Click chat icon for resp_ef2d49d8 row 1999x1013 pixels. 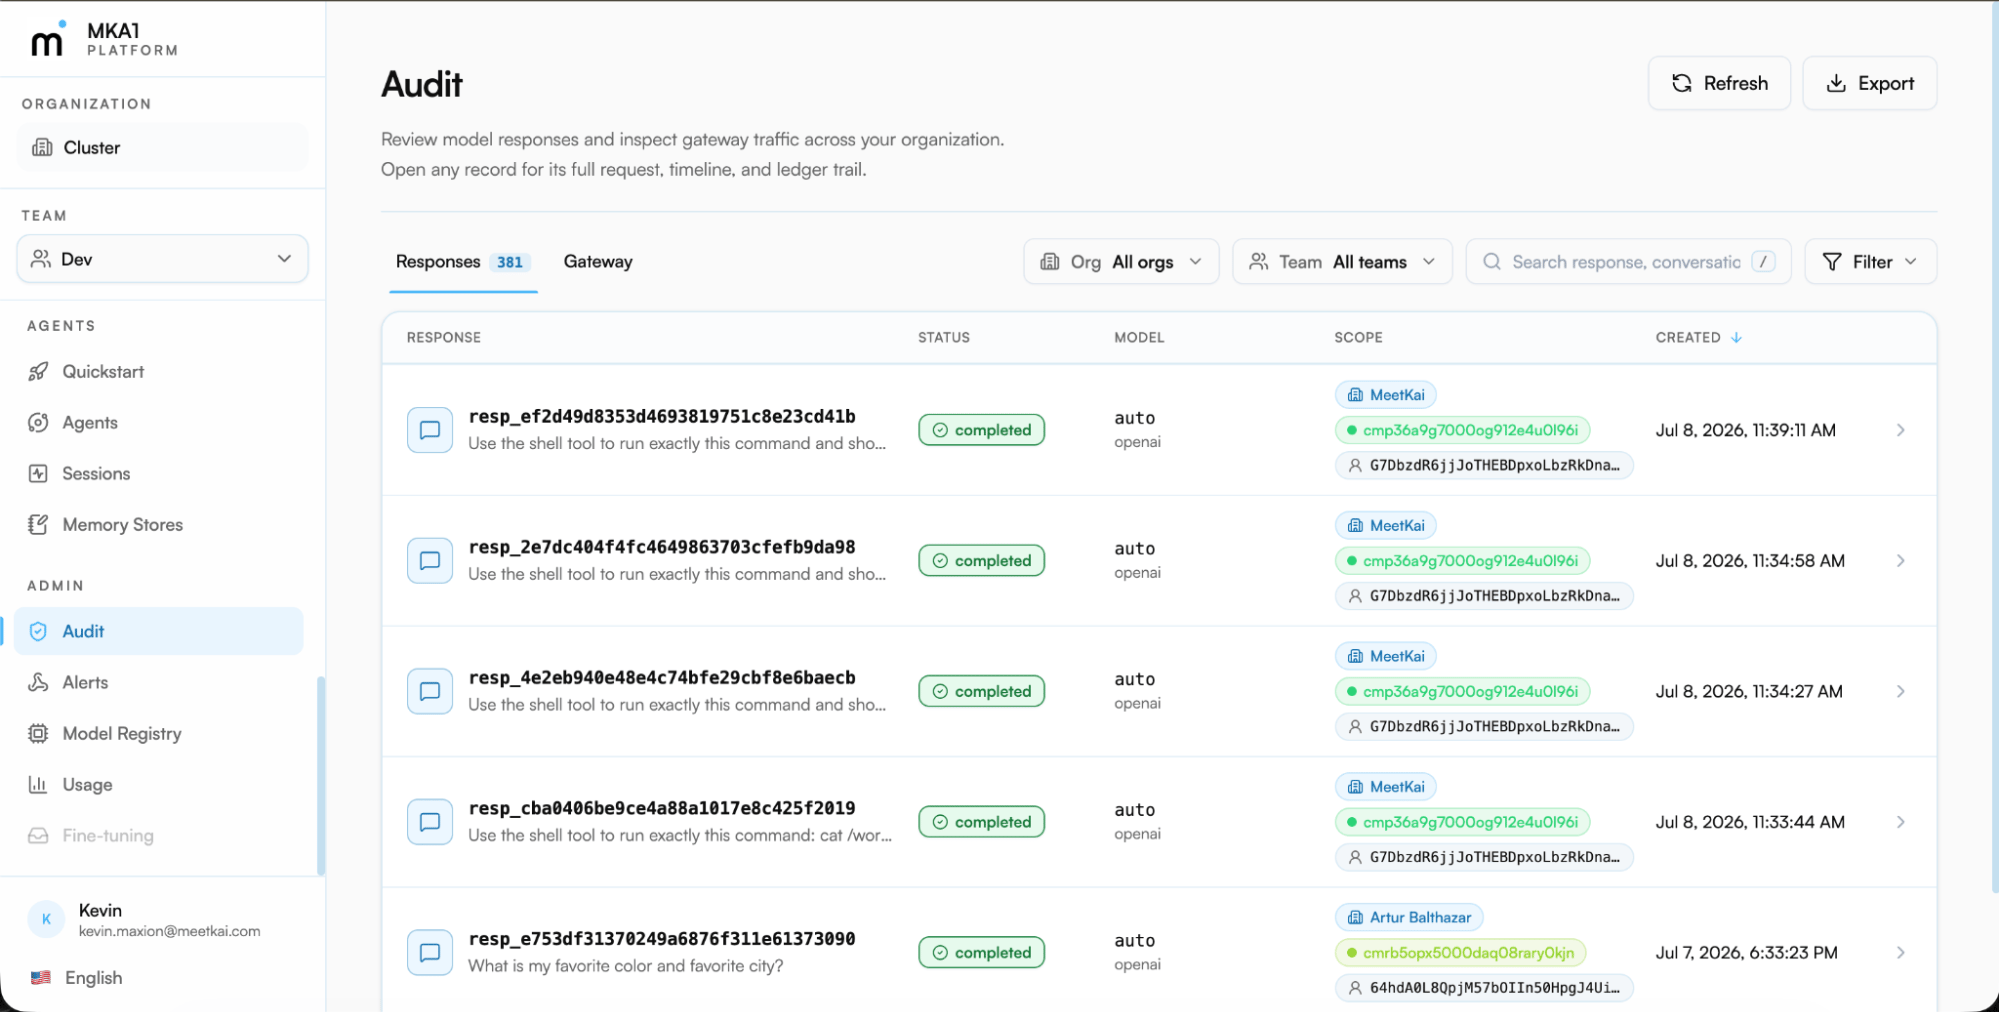tap(430, 430)
